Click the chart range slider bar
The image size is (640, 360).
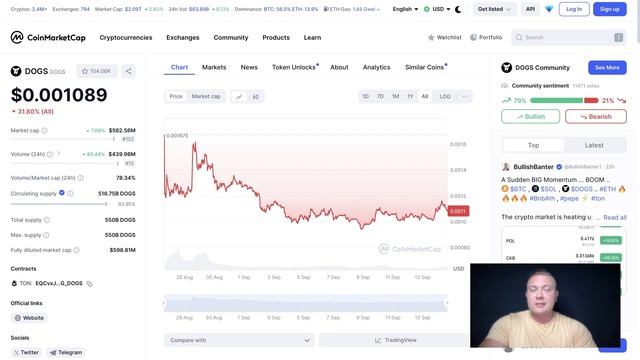tap(306, 303)
